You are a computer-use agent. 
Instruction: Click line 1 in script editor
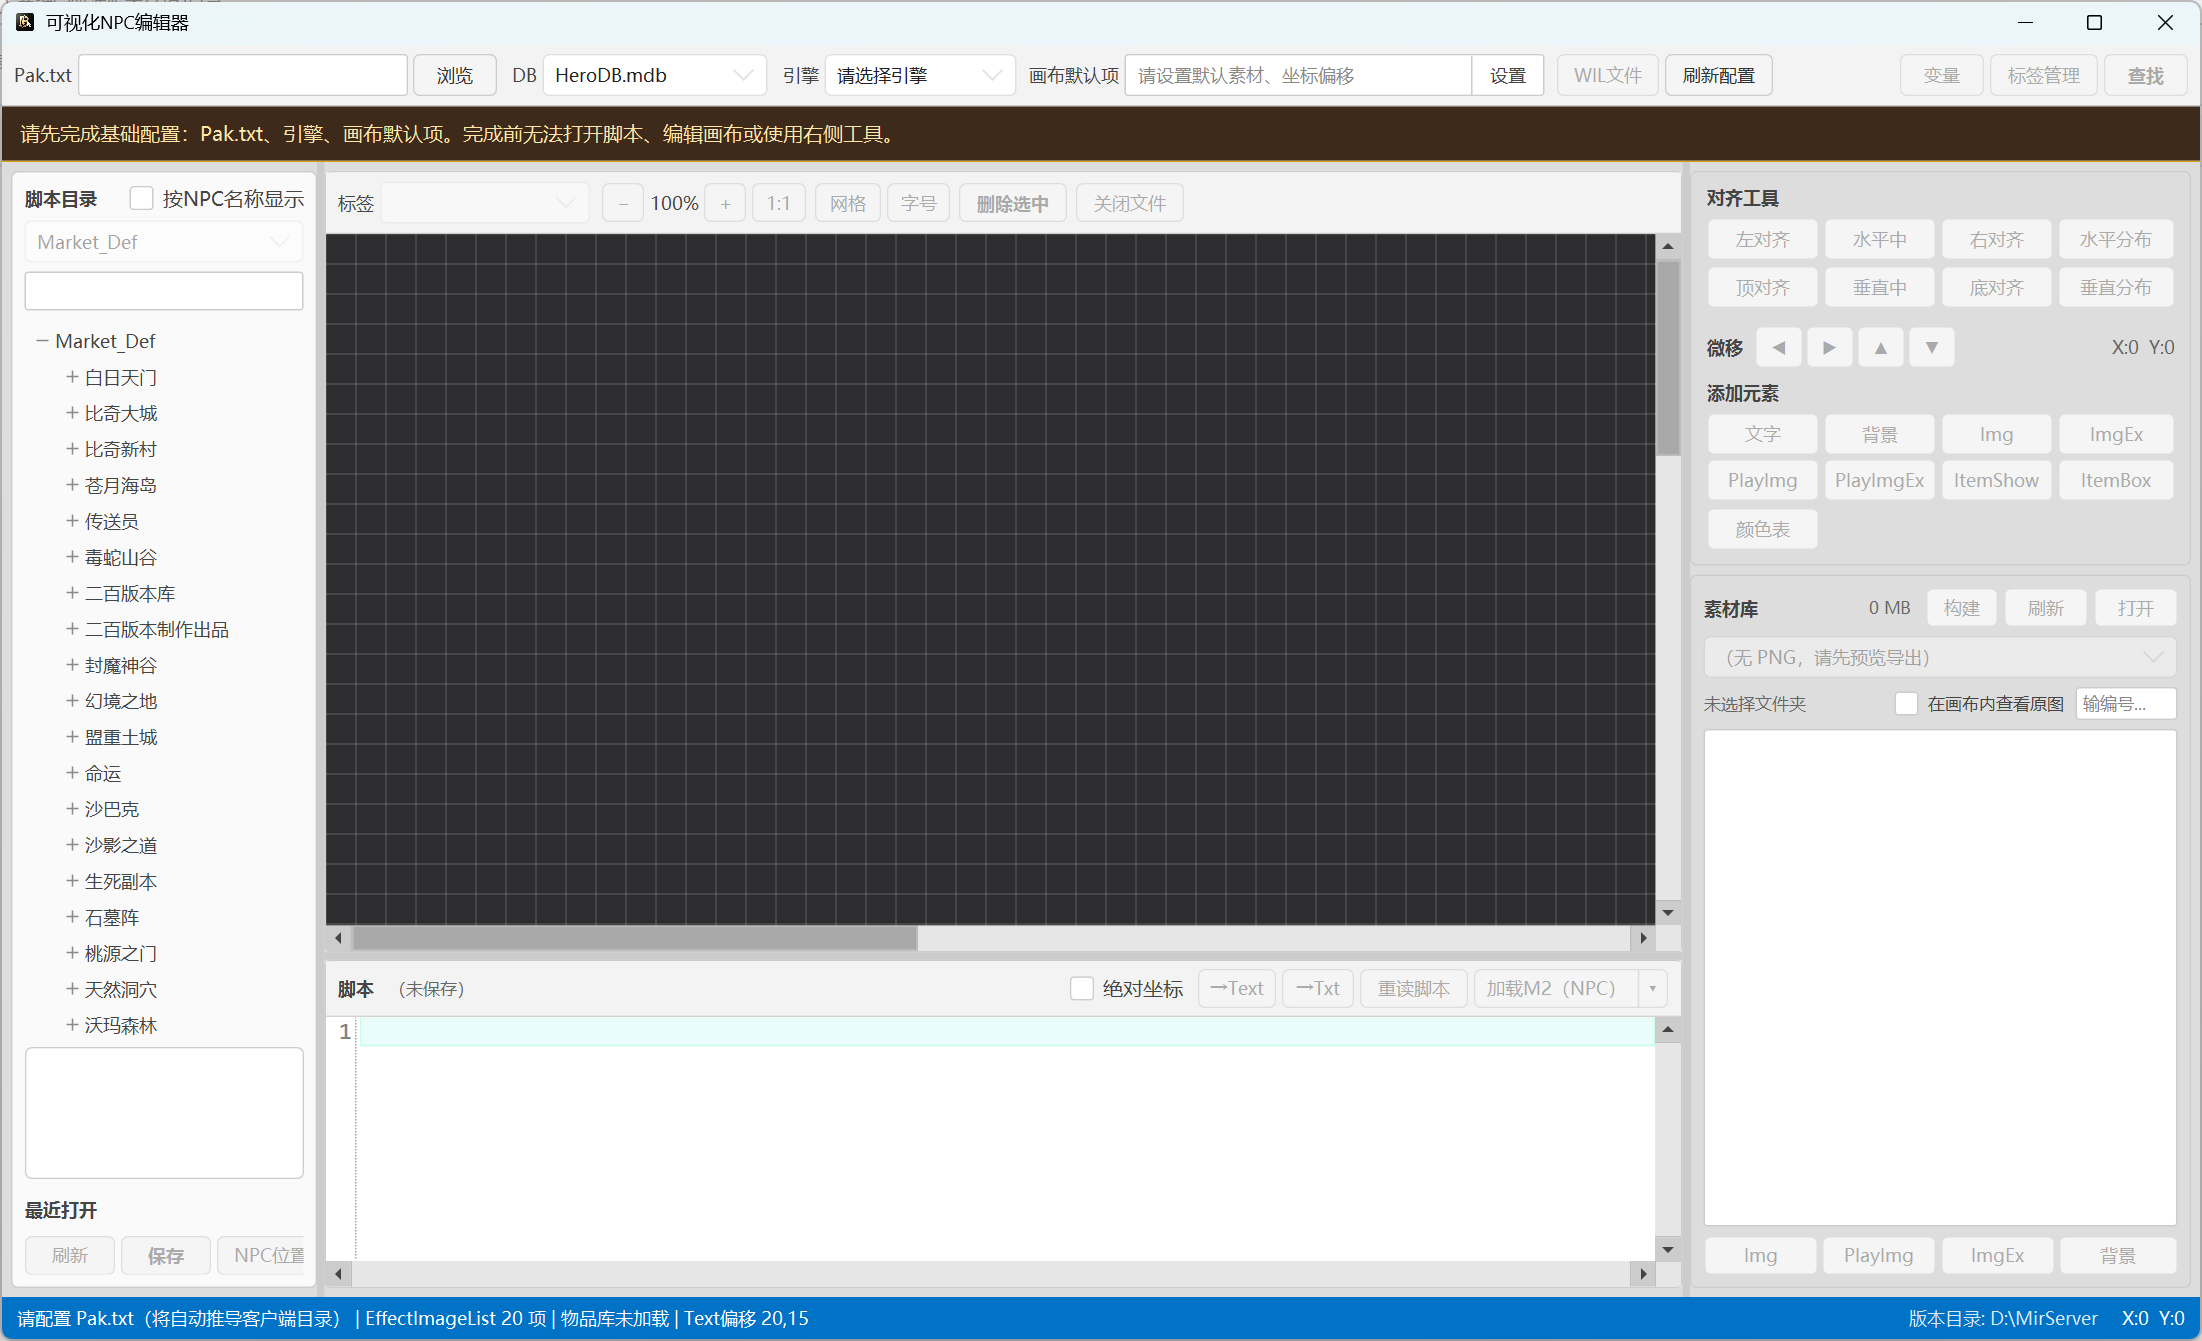coord(1006,1032)
